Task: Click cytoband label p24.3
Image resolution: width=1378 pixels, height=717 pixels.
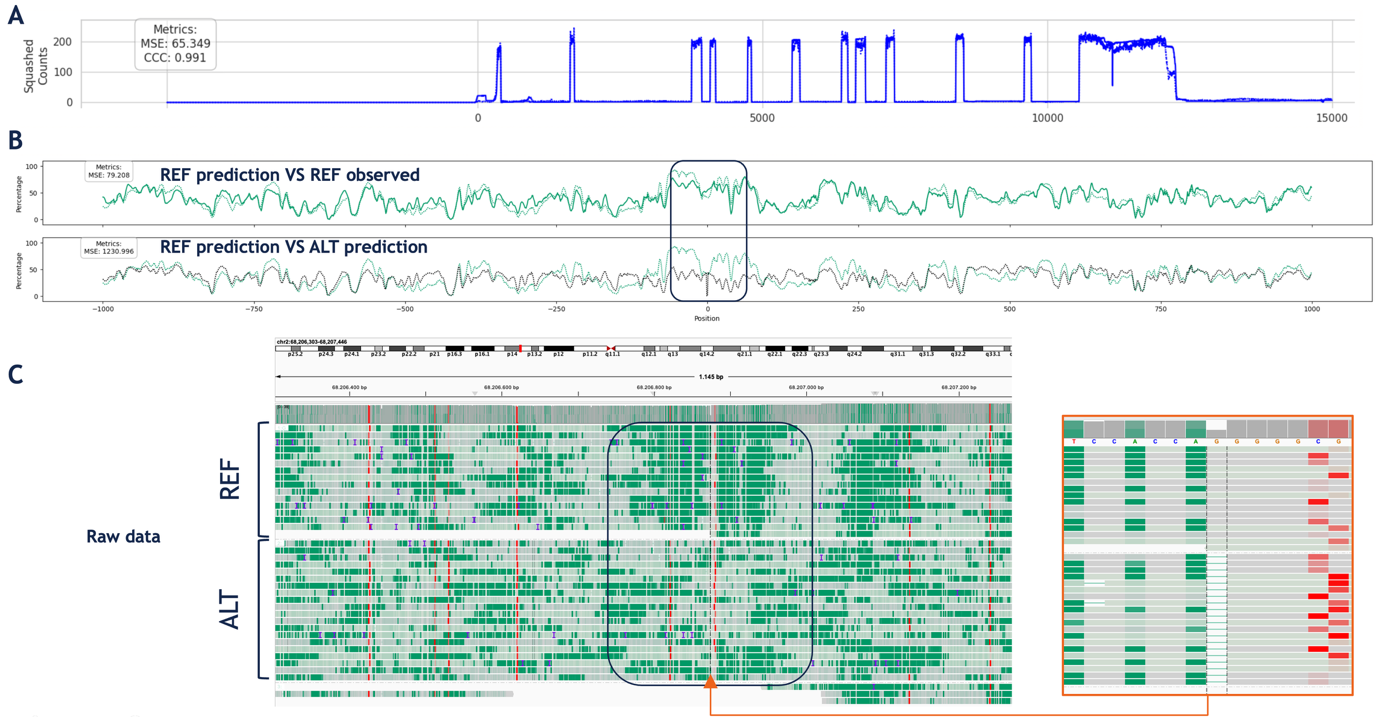Action: 326,354
